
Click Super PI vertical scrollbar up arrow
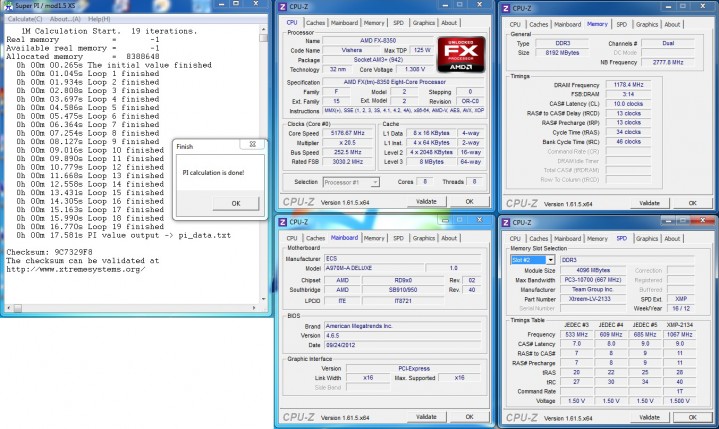[263, 29]
